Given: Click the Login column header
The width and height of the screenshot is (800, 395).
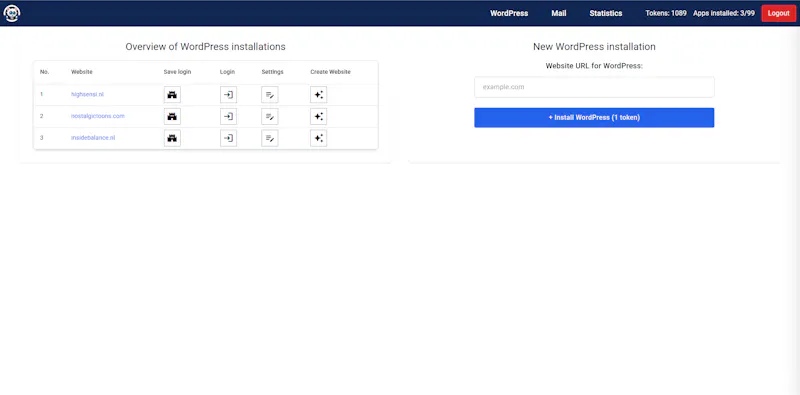Looking at the screenshot, I should (x=227, y=72).
